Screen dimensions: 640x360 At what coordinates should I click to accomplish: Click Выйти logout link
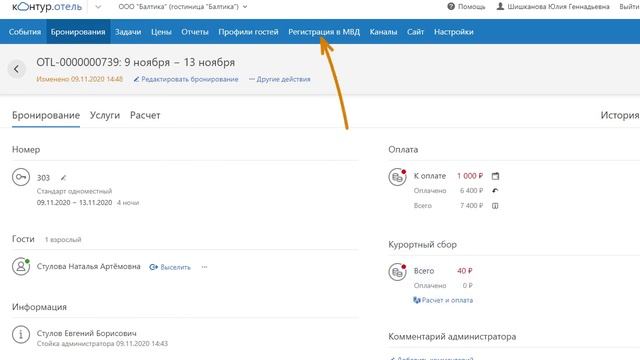[x=629, y=7]
